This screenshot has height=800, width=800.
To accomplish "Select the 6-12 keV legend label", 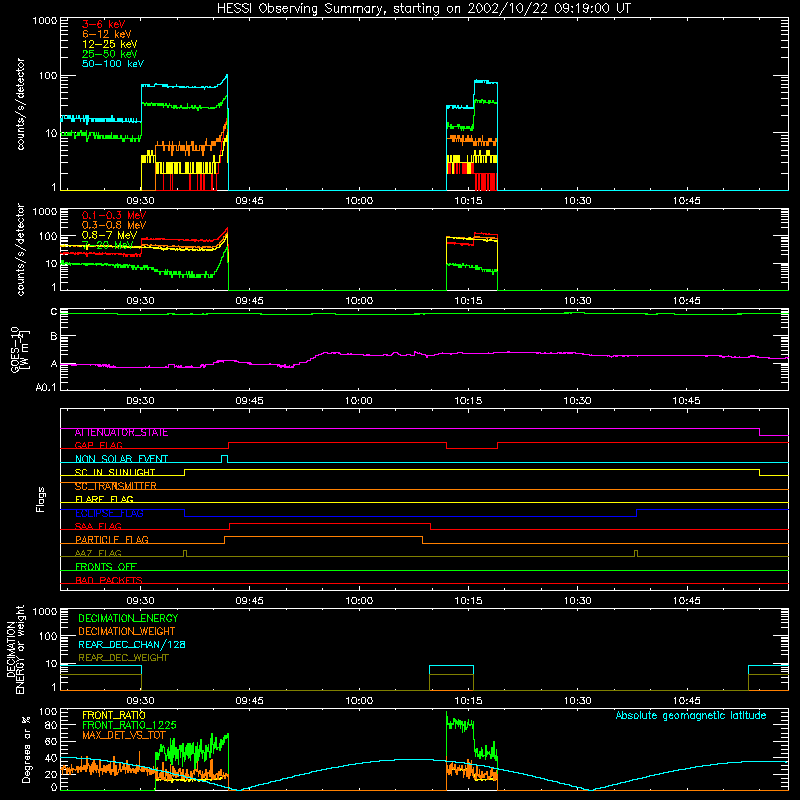I will (107, 34).
